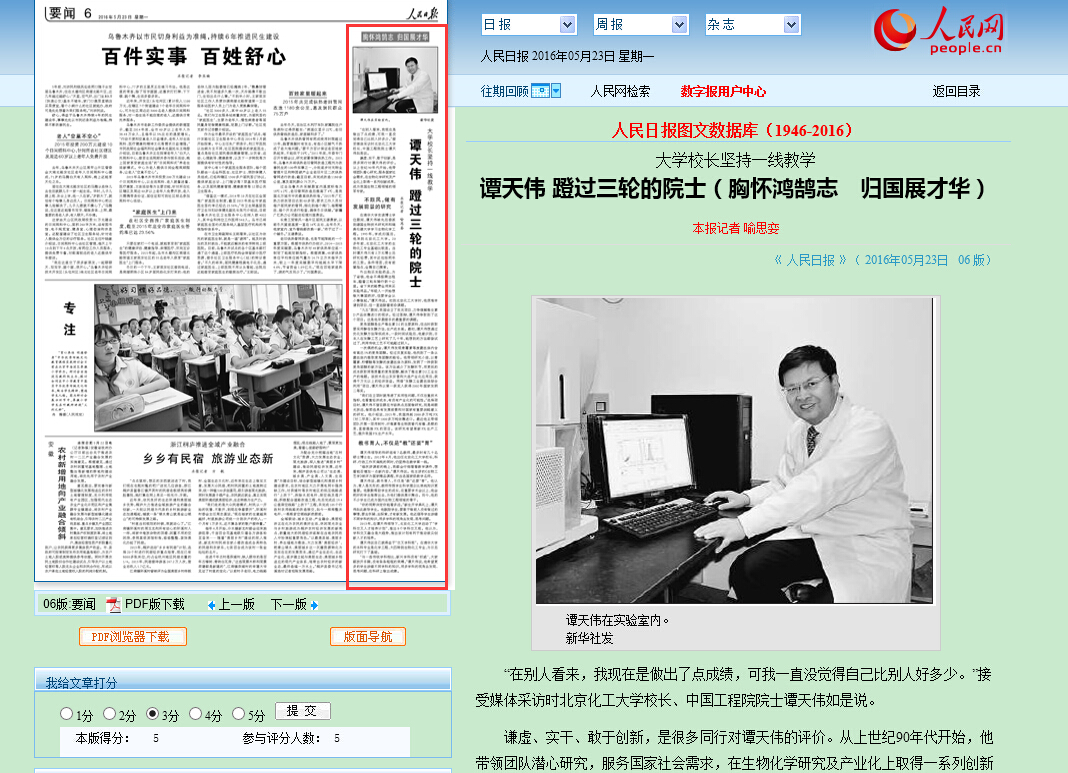Select the 1分 rating option
Viewport: 1068px width, 773px height.
67,714
